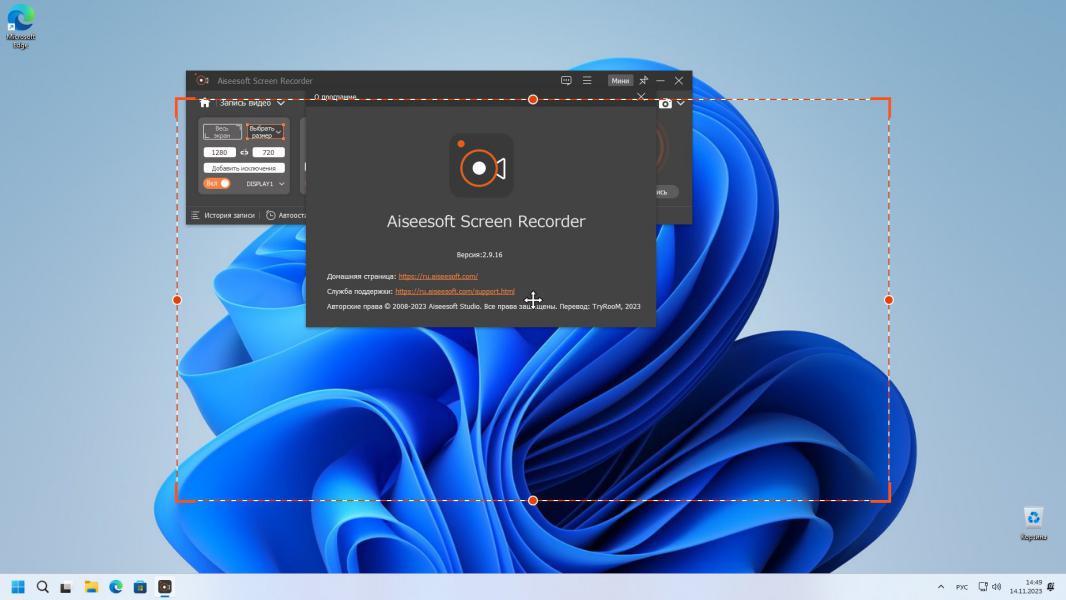Viewport: 1066px width, 600px height.
Task: Click the Recycle Bin desktop icon
Action: click(x=1033, y=524)
